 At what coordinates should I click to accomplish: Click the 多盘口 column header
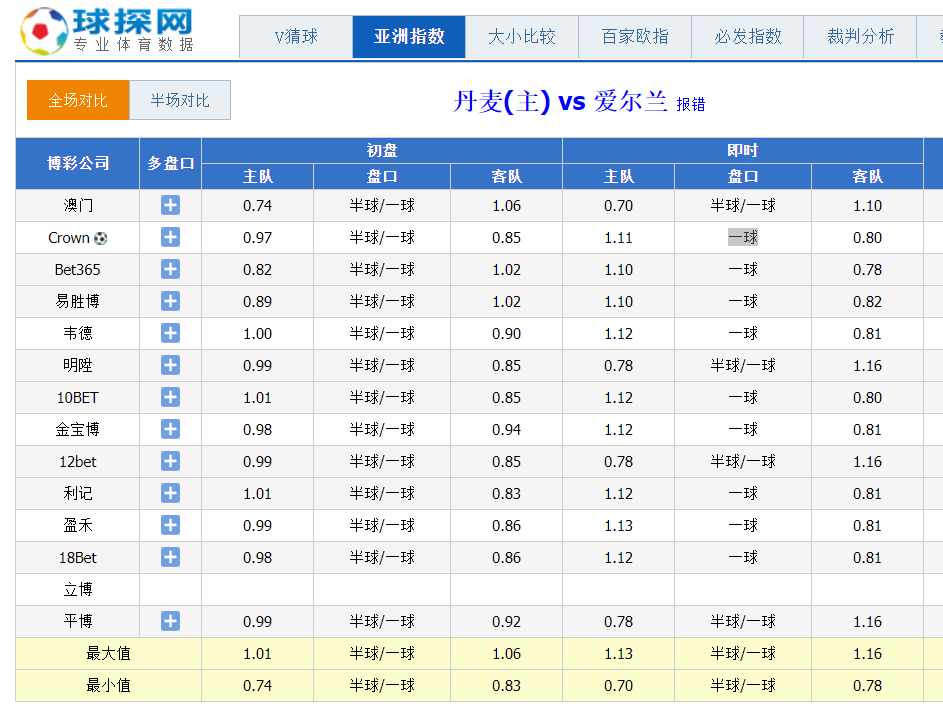171,163
